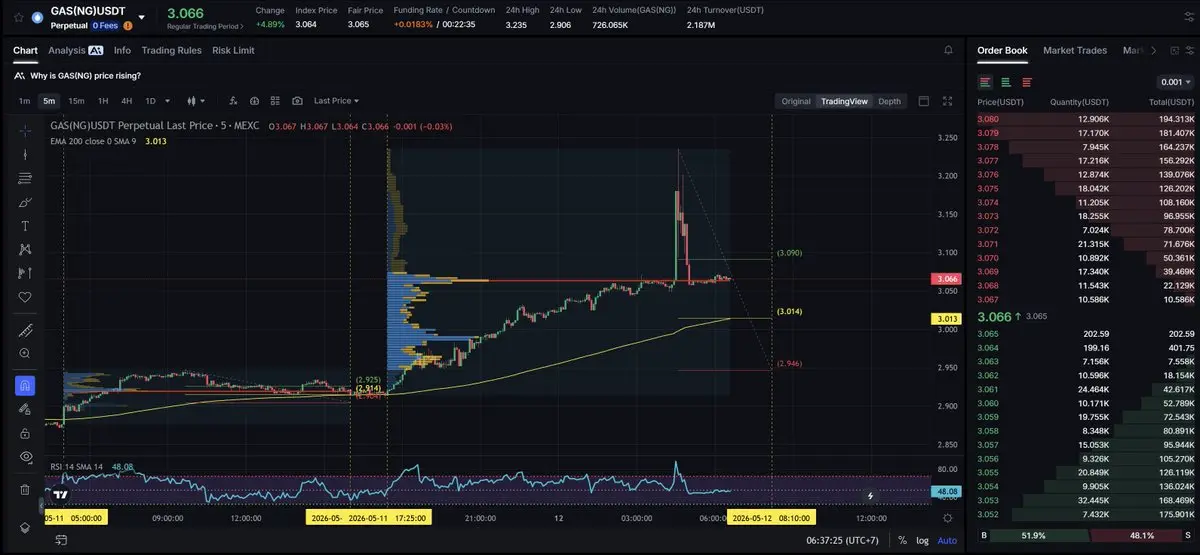Switch chart to Original view

click(796, 101)
